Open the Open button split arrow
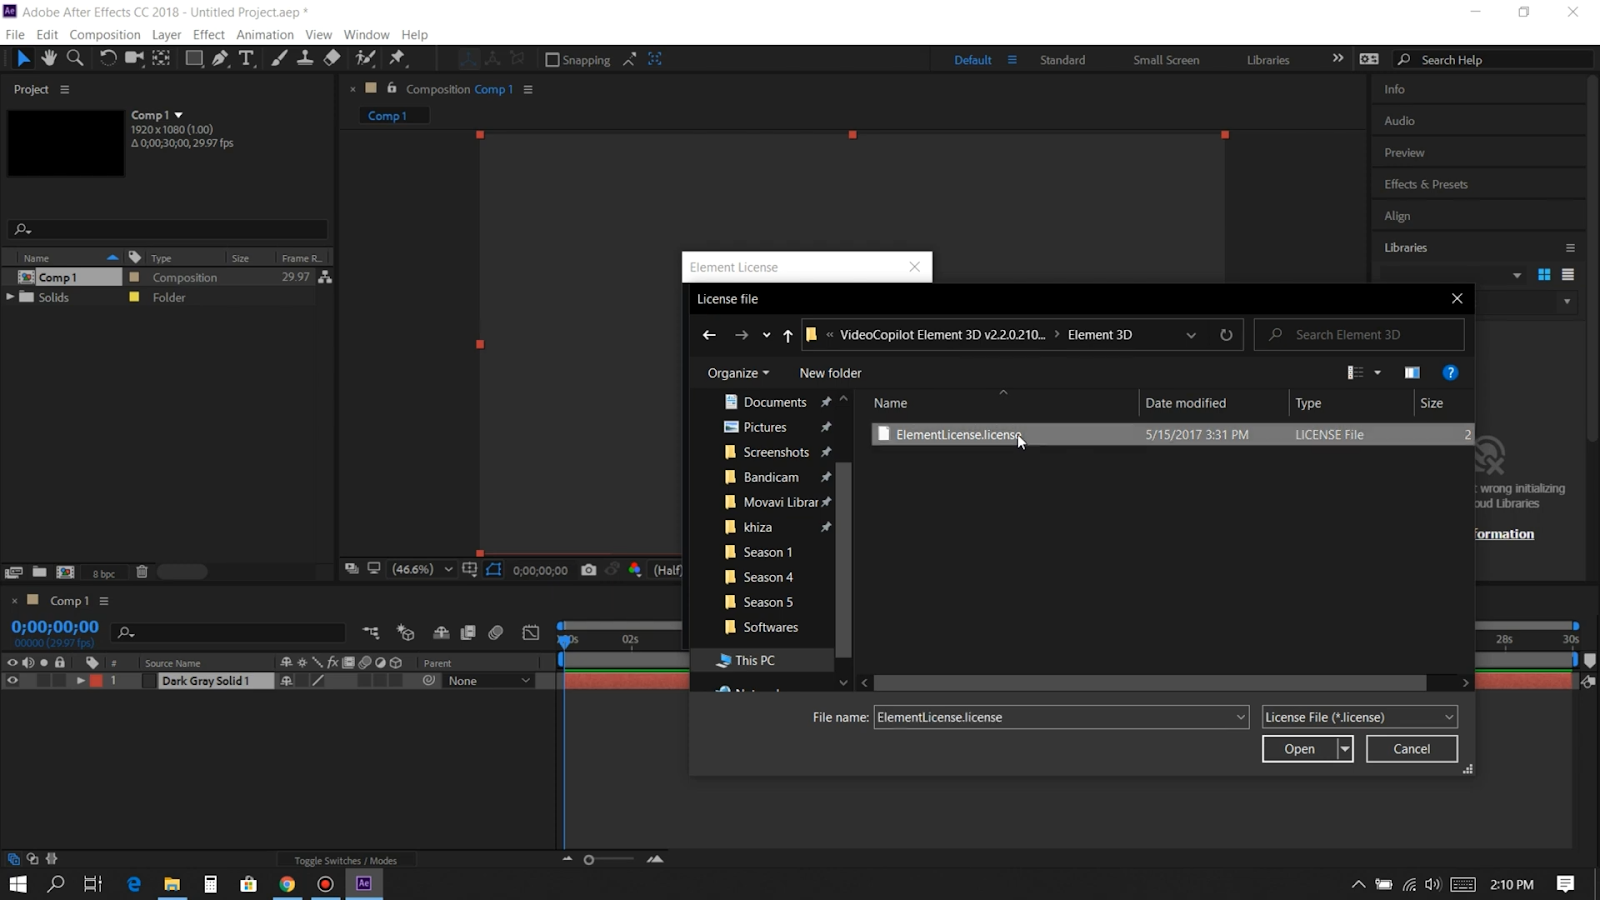The height and width of the screenshot is (900, 1600). 1345,749
